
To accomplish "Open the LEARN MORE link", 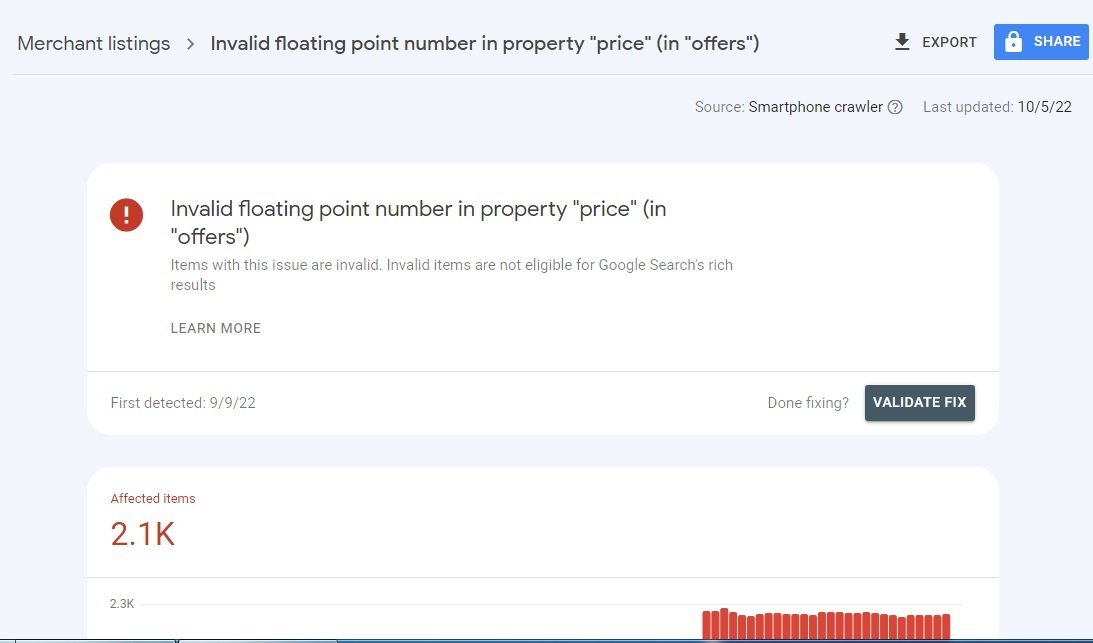I will [216, 328].
